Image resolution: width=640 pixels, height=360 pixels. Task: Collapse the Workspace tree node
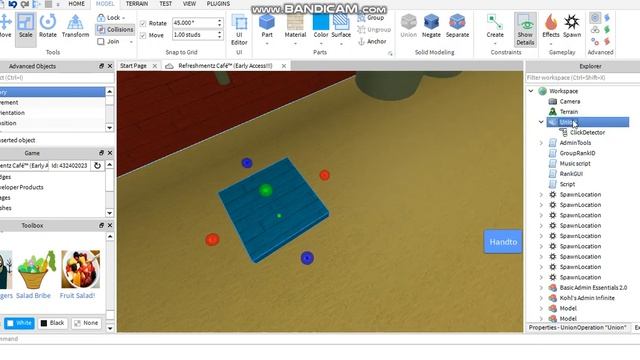click(531, 91)
